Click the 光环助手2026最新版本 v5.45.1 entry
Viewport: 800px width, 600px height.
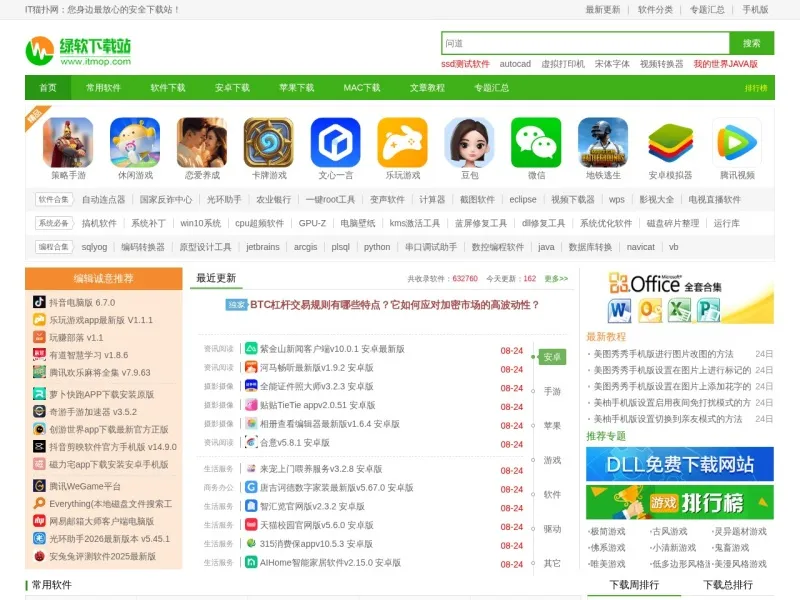click(x=109, y=538)
